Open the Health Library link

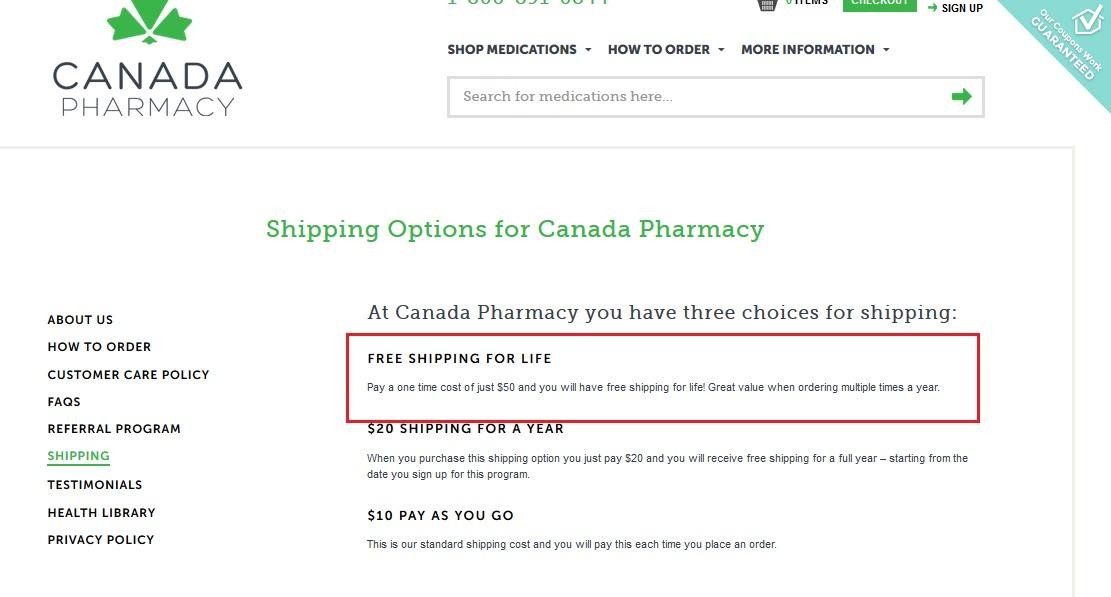click(101, 513)
